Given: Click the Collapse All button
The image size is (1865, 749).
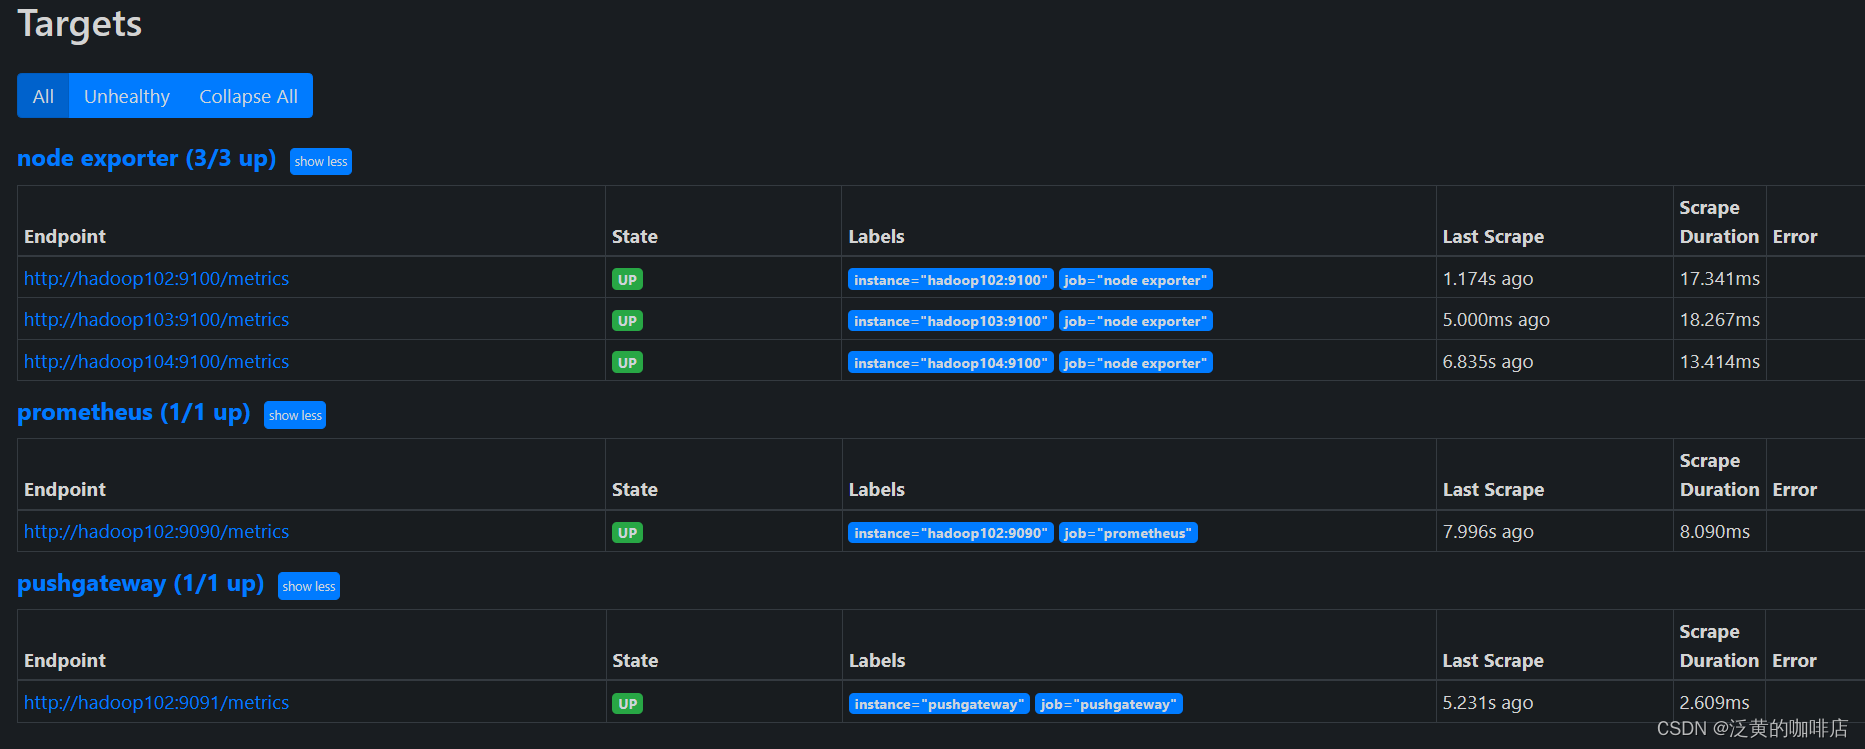Looking at the screenshot, I should (x=248, y=96).
